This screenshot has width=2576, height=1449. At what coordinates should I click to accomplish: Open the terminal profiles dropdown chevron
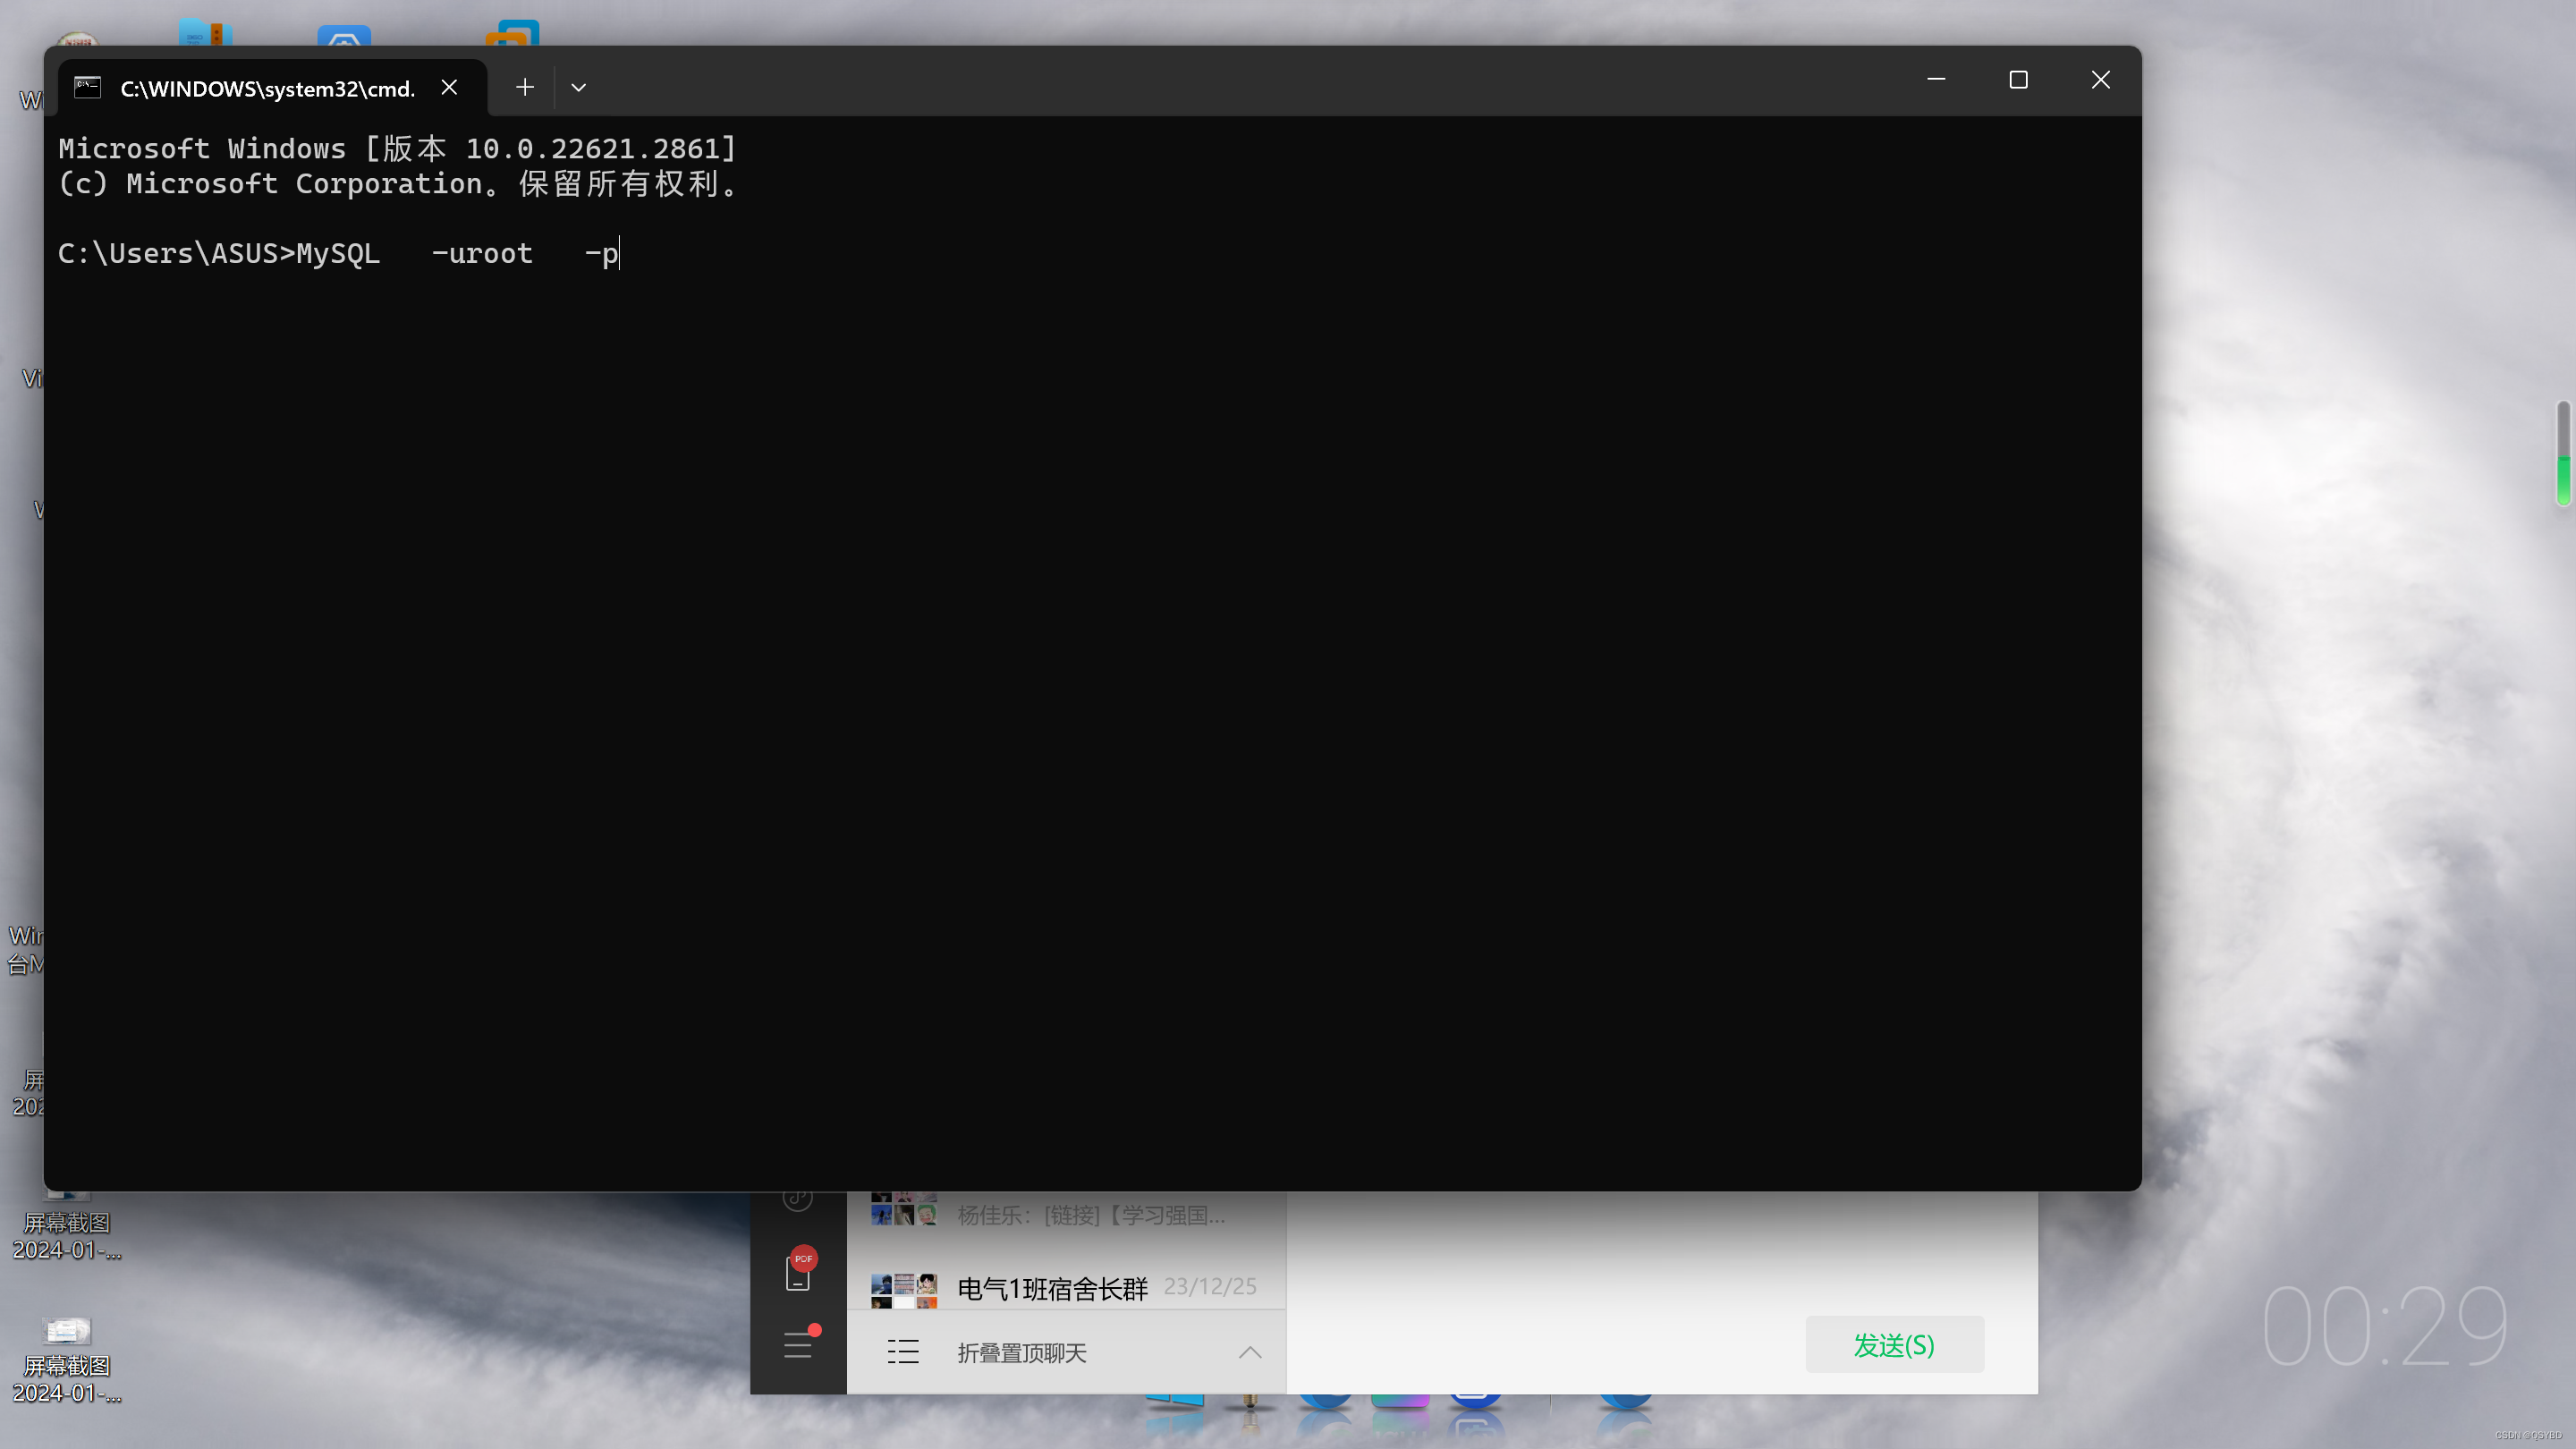coord(579,88)
